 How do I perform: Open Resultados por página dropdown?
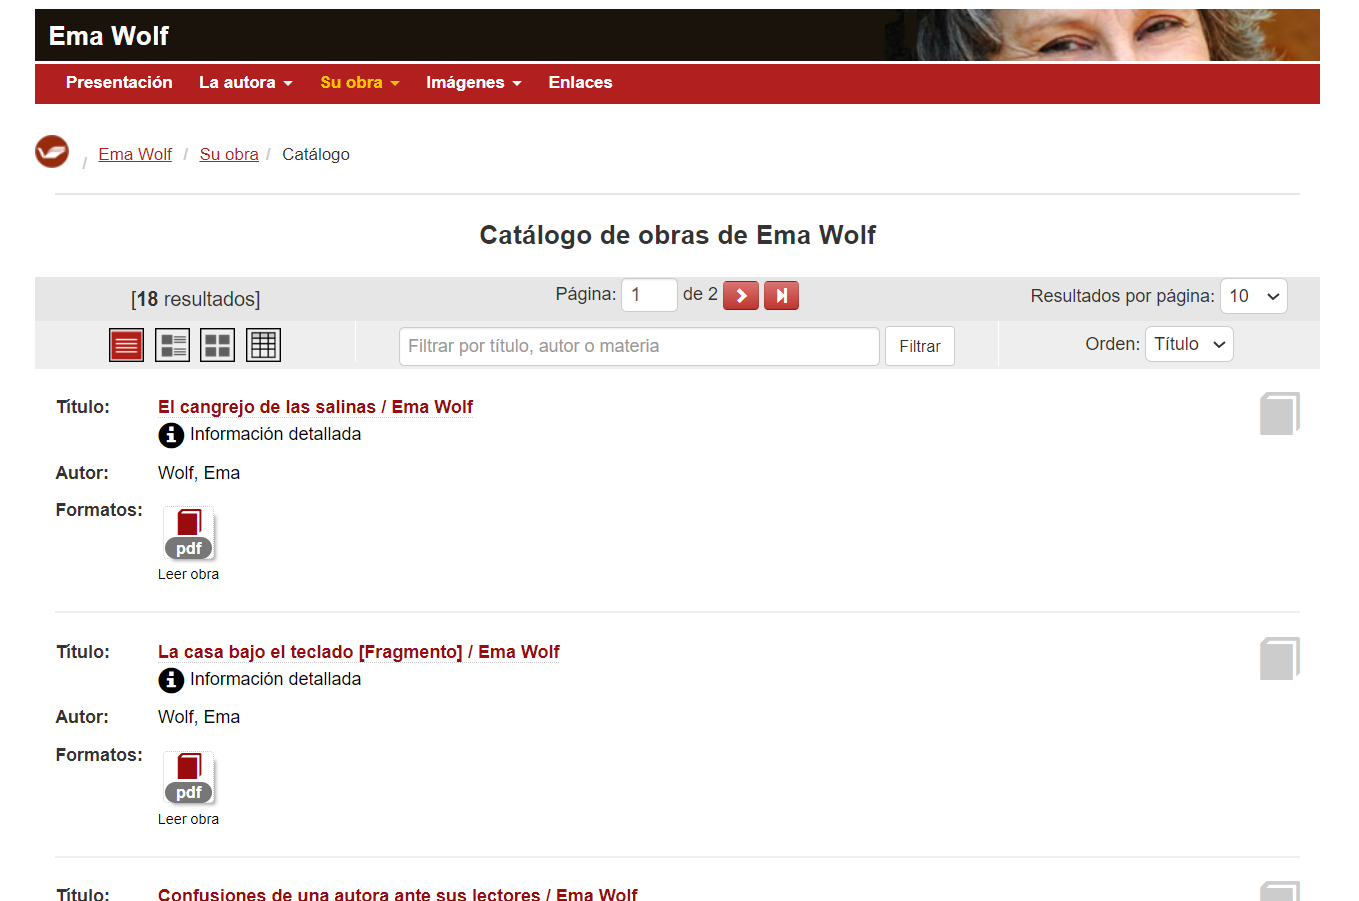pyautogui.click(x=1254, y=296)
